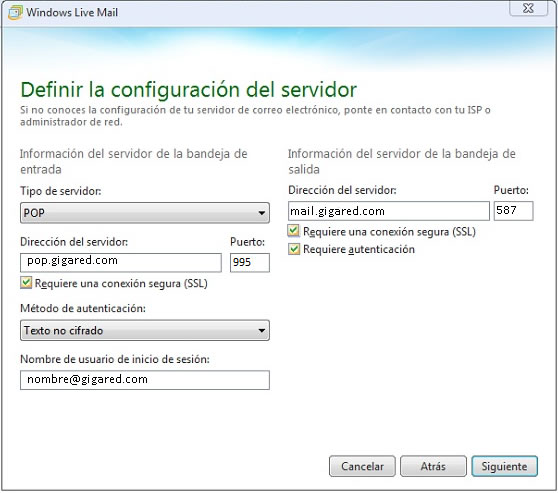This screenshot has height=493, width=558.
Task: Click the nombre@gigared.com username field
Action: [x=145, y=380]
